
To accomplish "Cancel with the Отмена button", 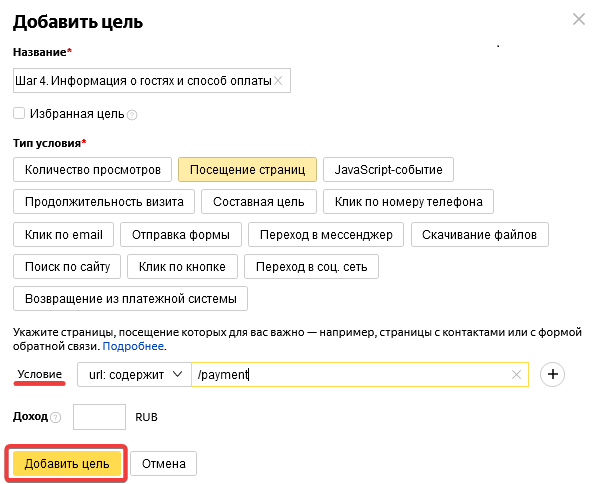I will (x=164, y=464).
